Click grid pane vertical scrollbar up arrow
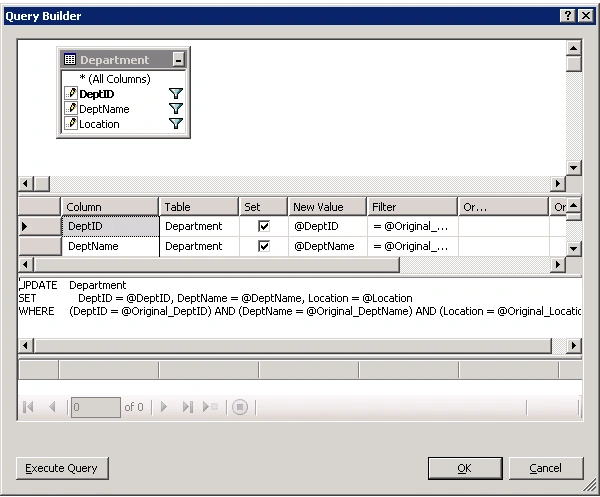Screen dimensions: 600x497 [574, 205]
